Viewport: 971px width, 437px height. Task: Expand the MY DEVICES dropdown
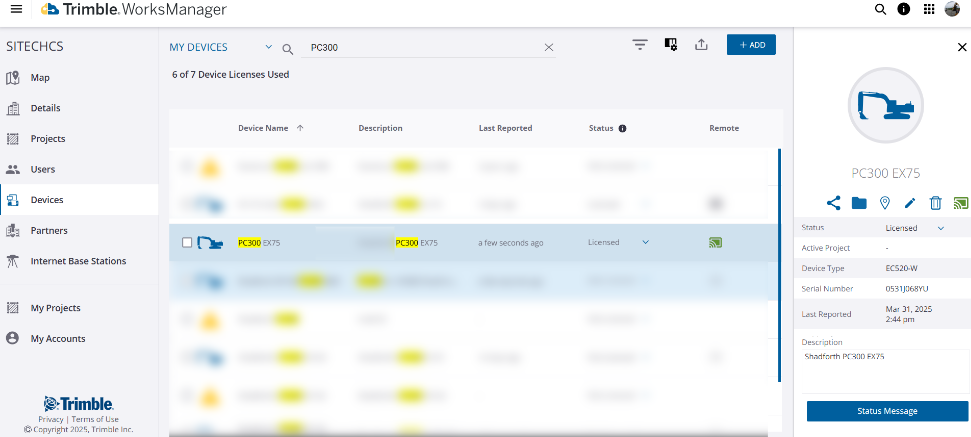pyautogui.click(x=269, y=47)
